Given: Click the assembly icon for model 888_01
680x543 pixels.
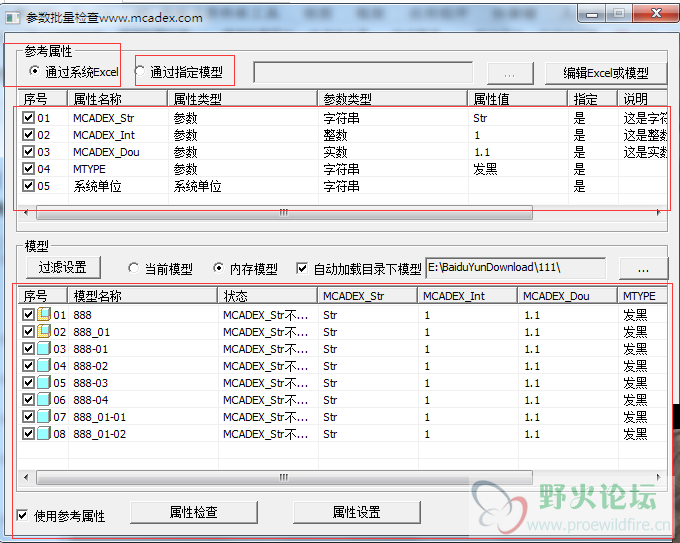Looking at the screenshot, I should [x=44, y=331].
